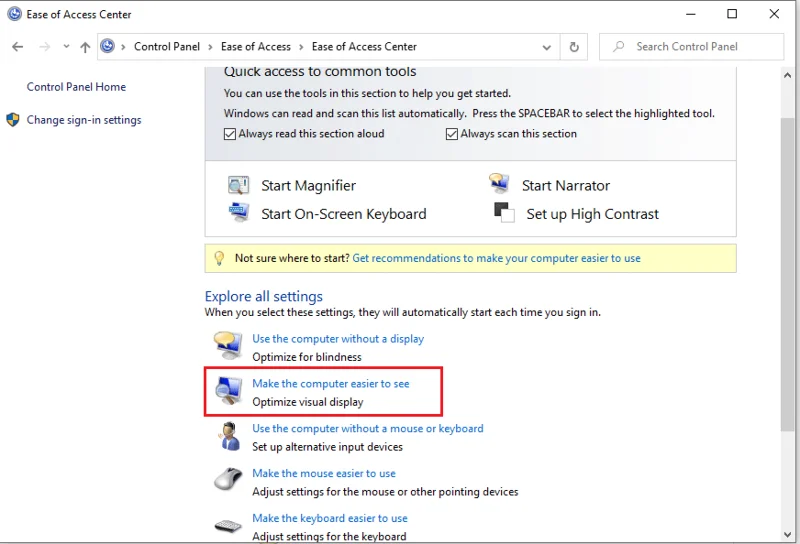
Task: Click the forward navigation arrow
Action: point(45,46)
